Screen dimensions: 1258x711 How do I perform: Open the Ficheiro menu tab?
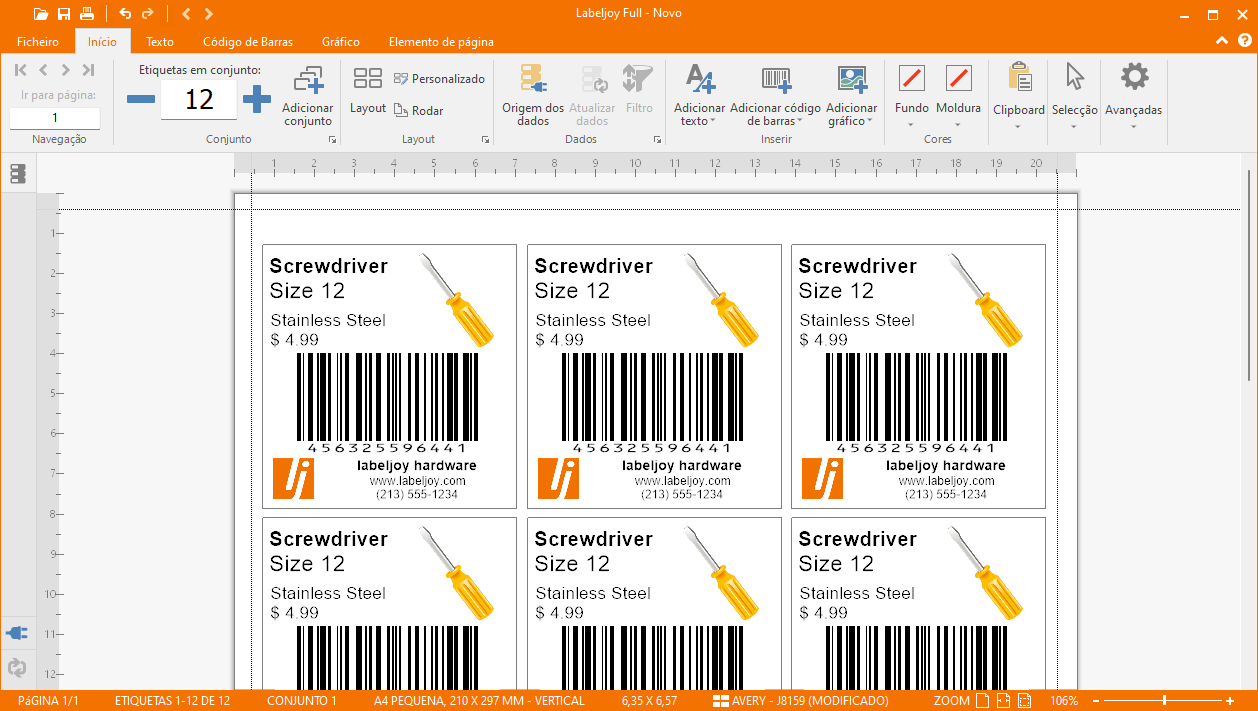pyautogui.click(x=38, y=42)
